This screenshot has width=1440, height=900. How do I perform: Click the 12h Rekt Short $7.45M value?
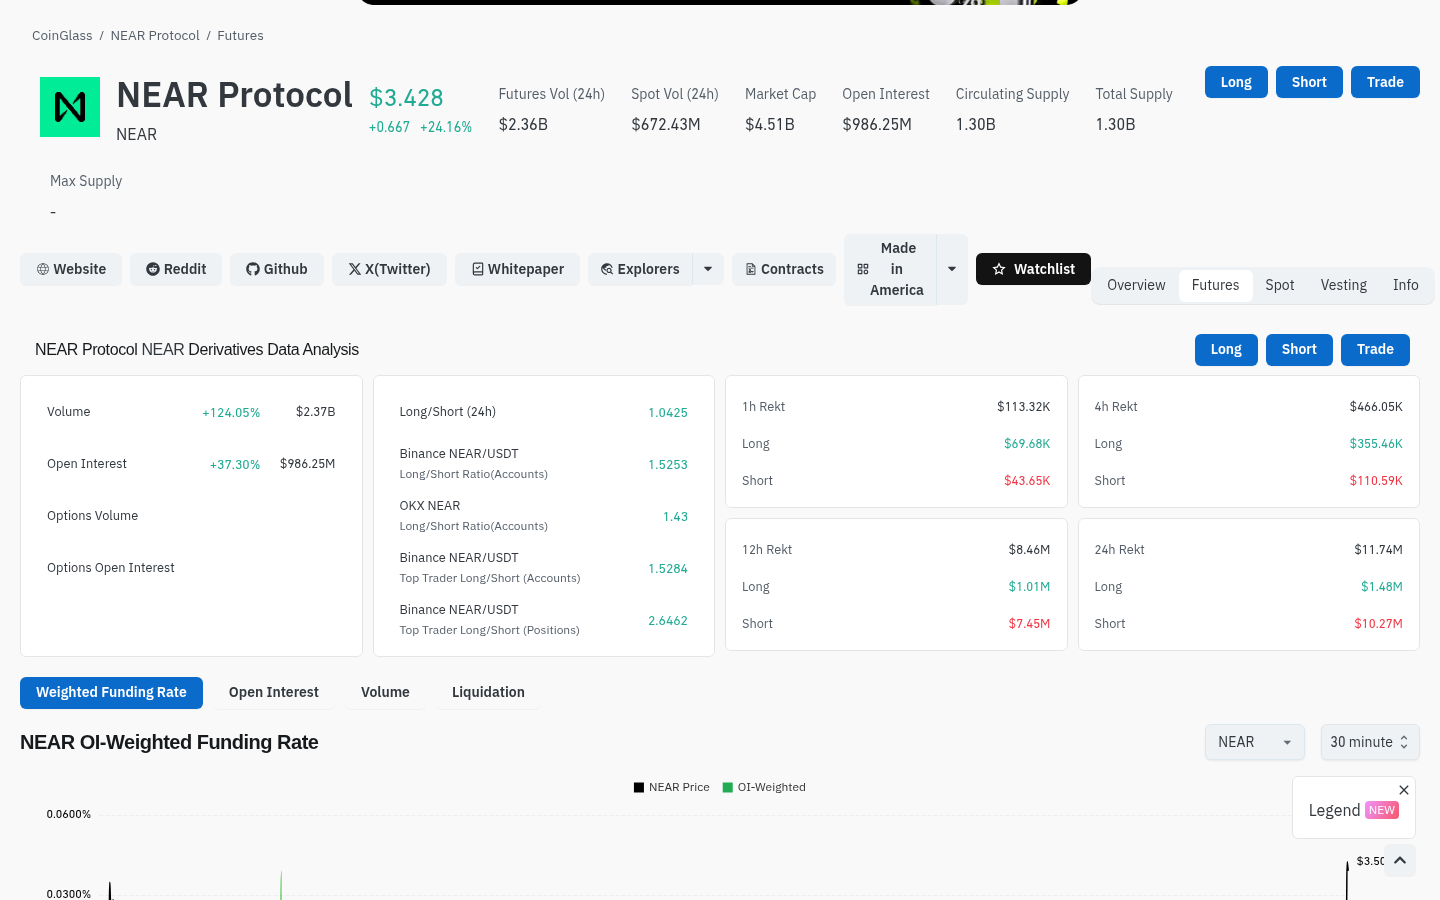[x=1029, y=624]
